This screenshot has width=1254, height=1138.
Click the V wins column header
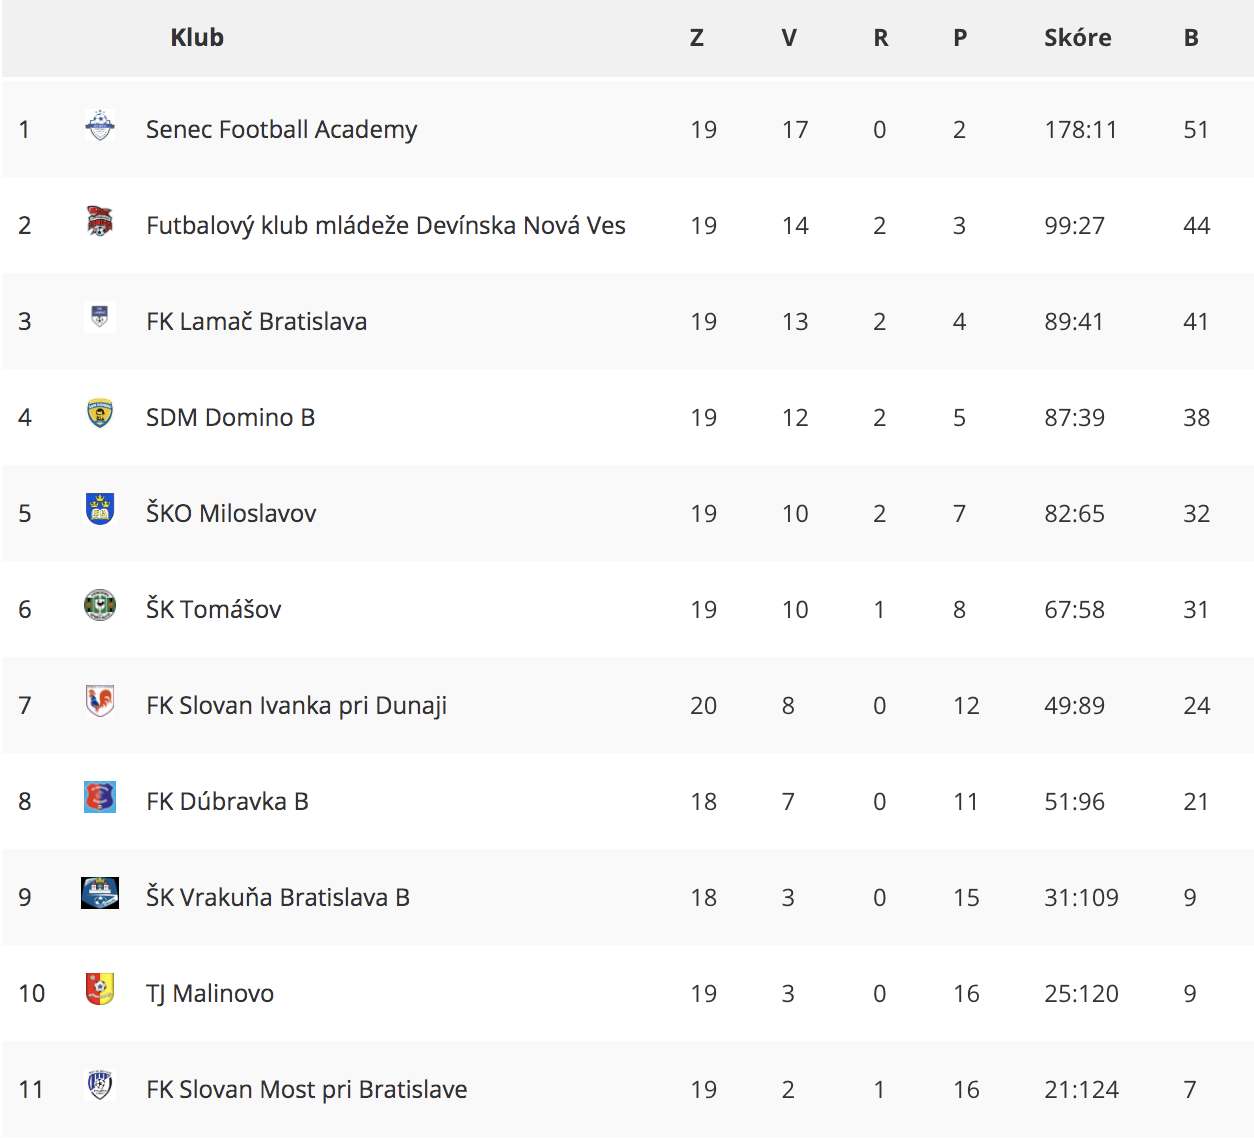pyautogui.click(x=789, y=37)
